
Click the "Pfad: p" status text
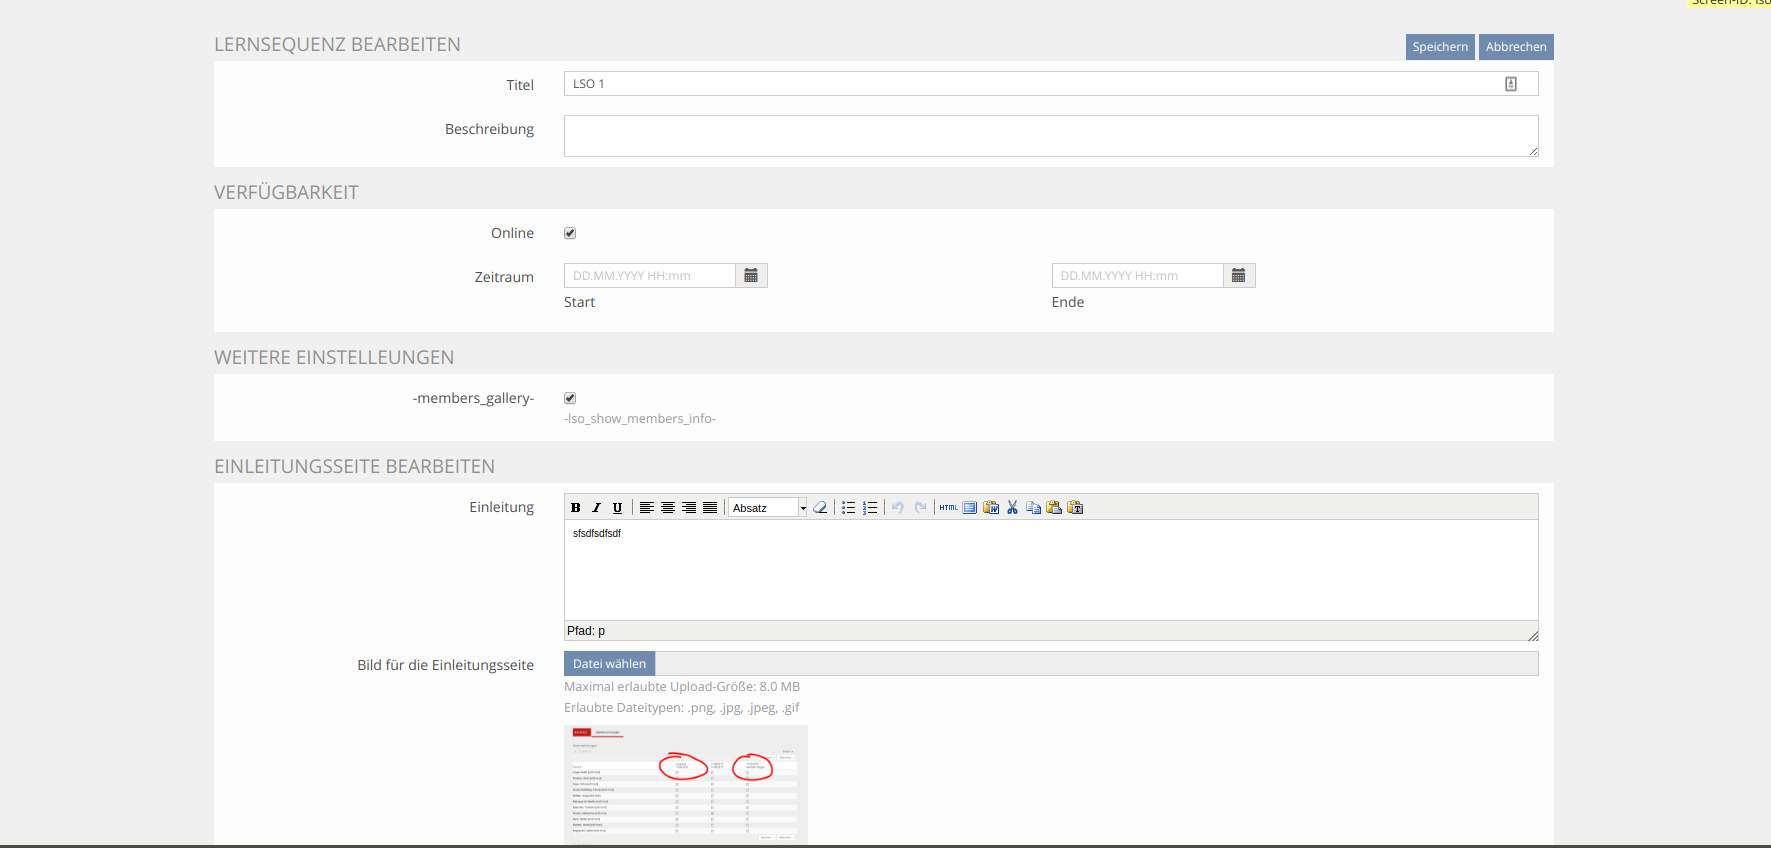(586, 631)
